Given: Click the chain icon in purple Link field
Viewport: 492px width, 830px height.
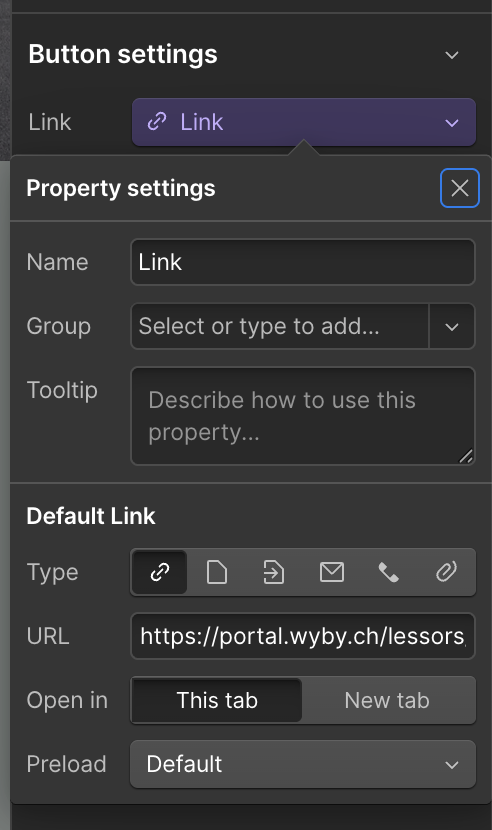Looking at the screenshot, I should pyautogui.click(x=157, y=122).
